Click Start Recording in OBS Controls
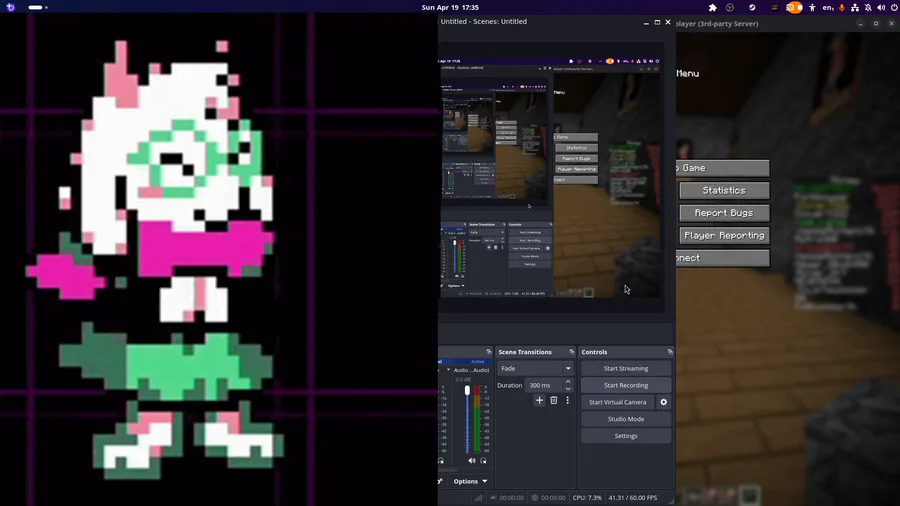 point(626,386)
